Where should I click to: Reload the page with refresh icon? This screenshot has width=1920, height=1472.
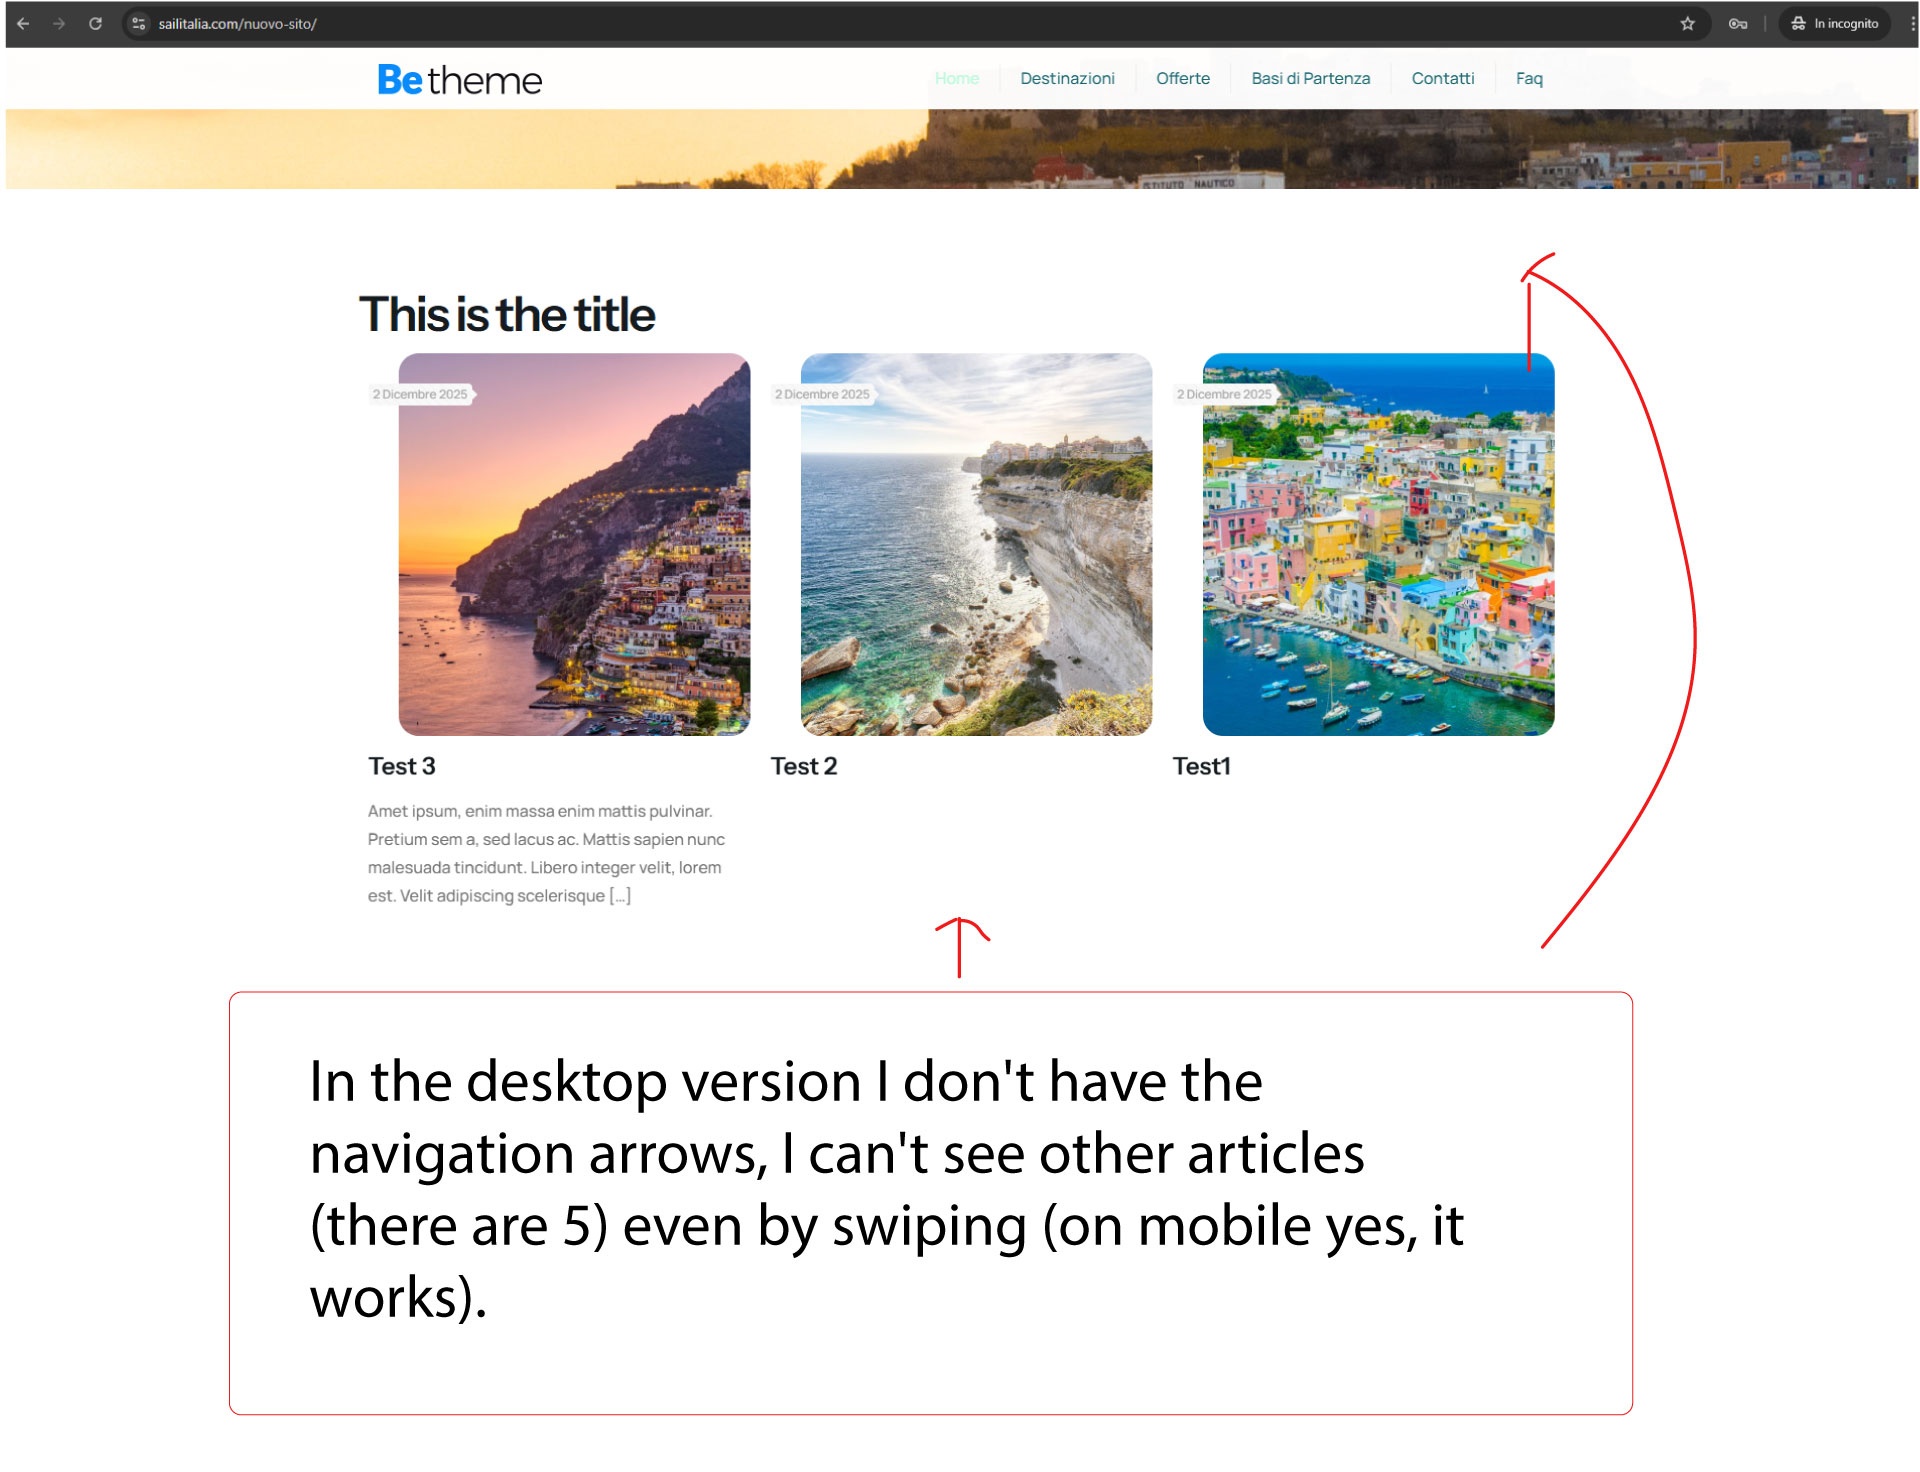tap(96, 24)
